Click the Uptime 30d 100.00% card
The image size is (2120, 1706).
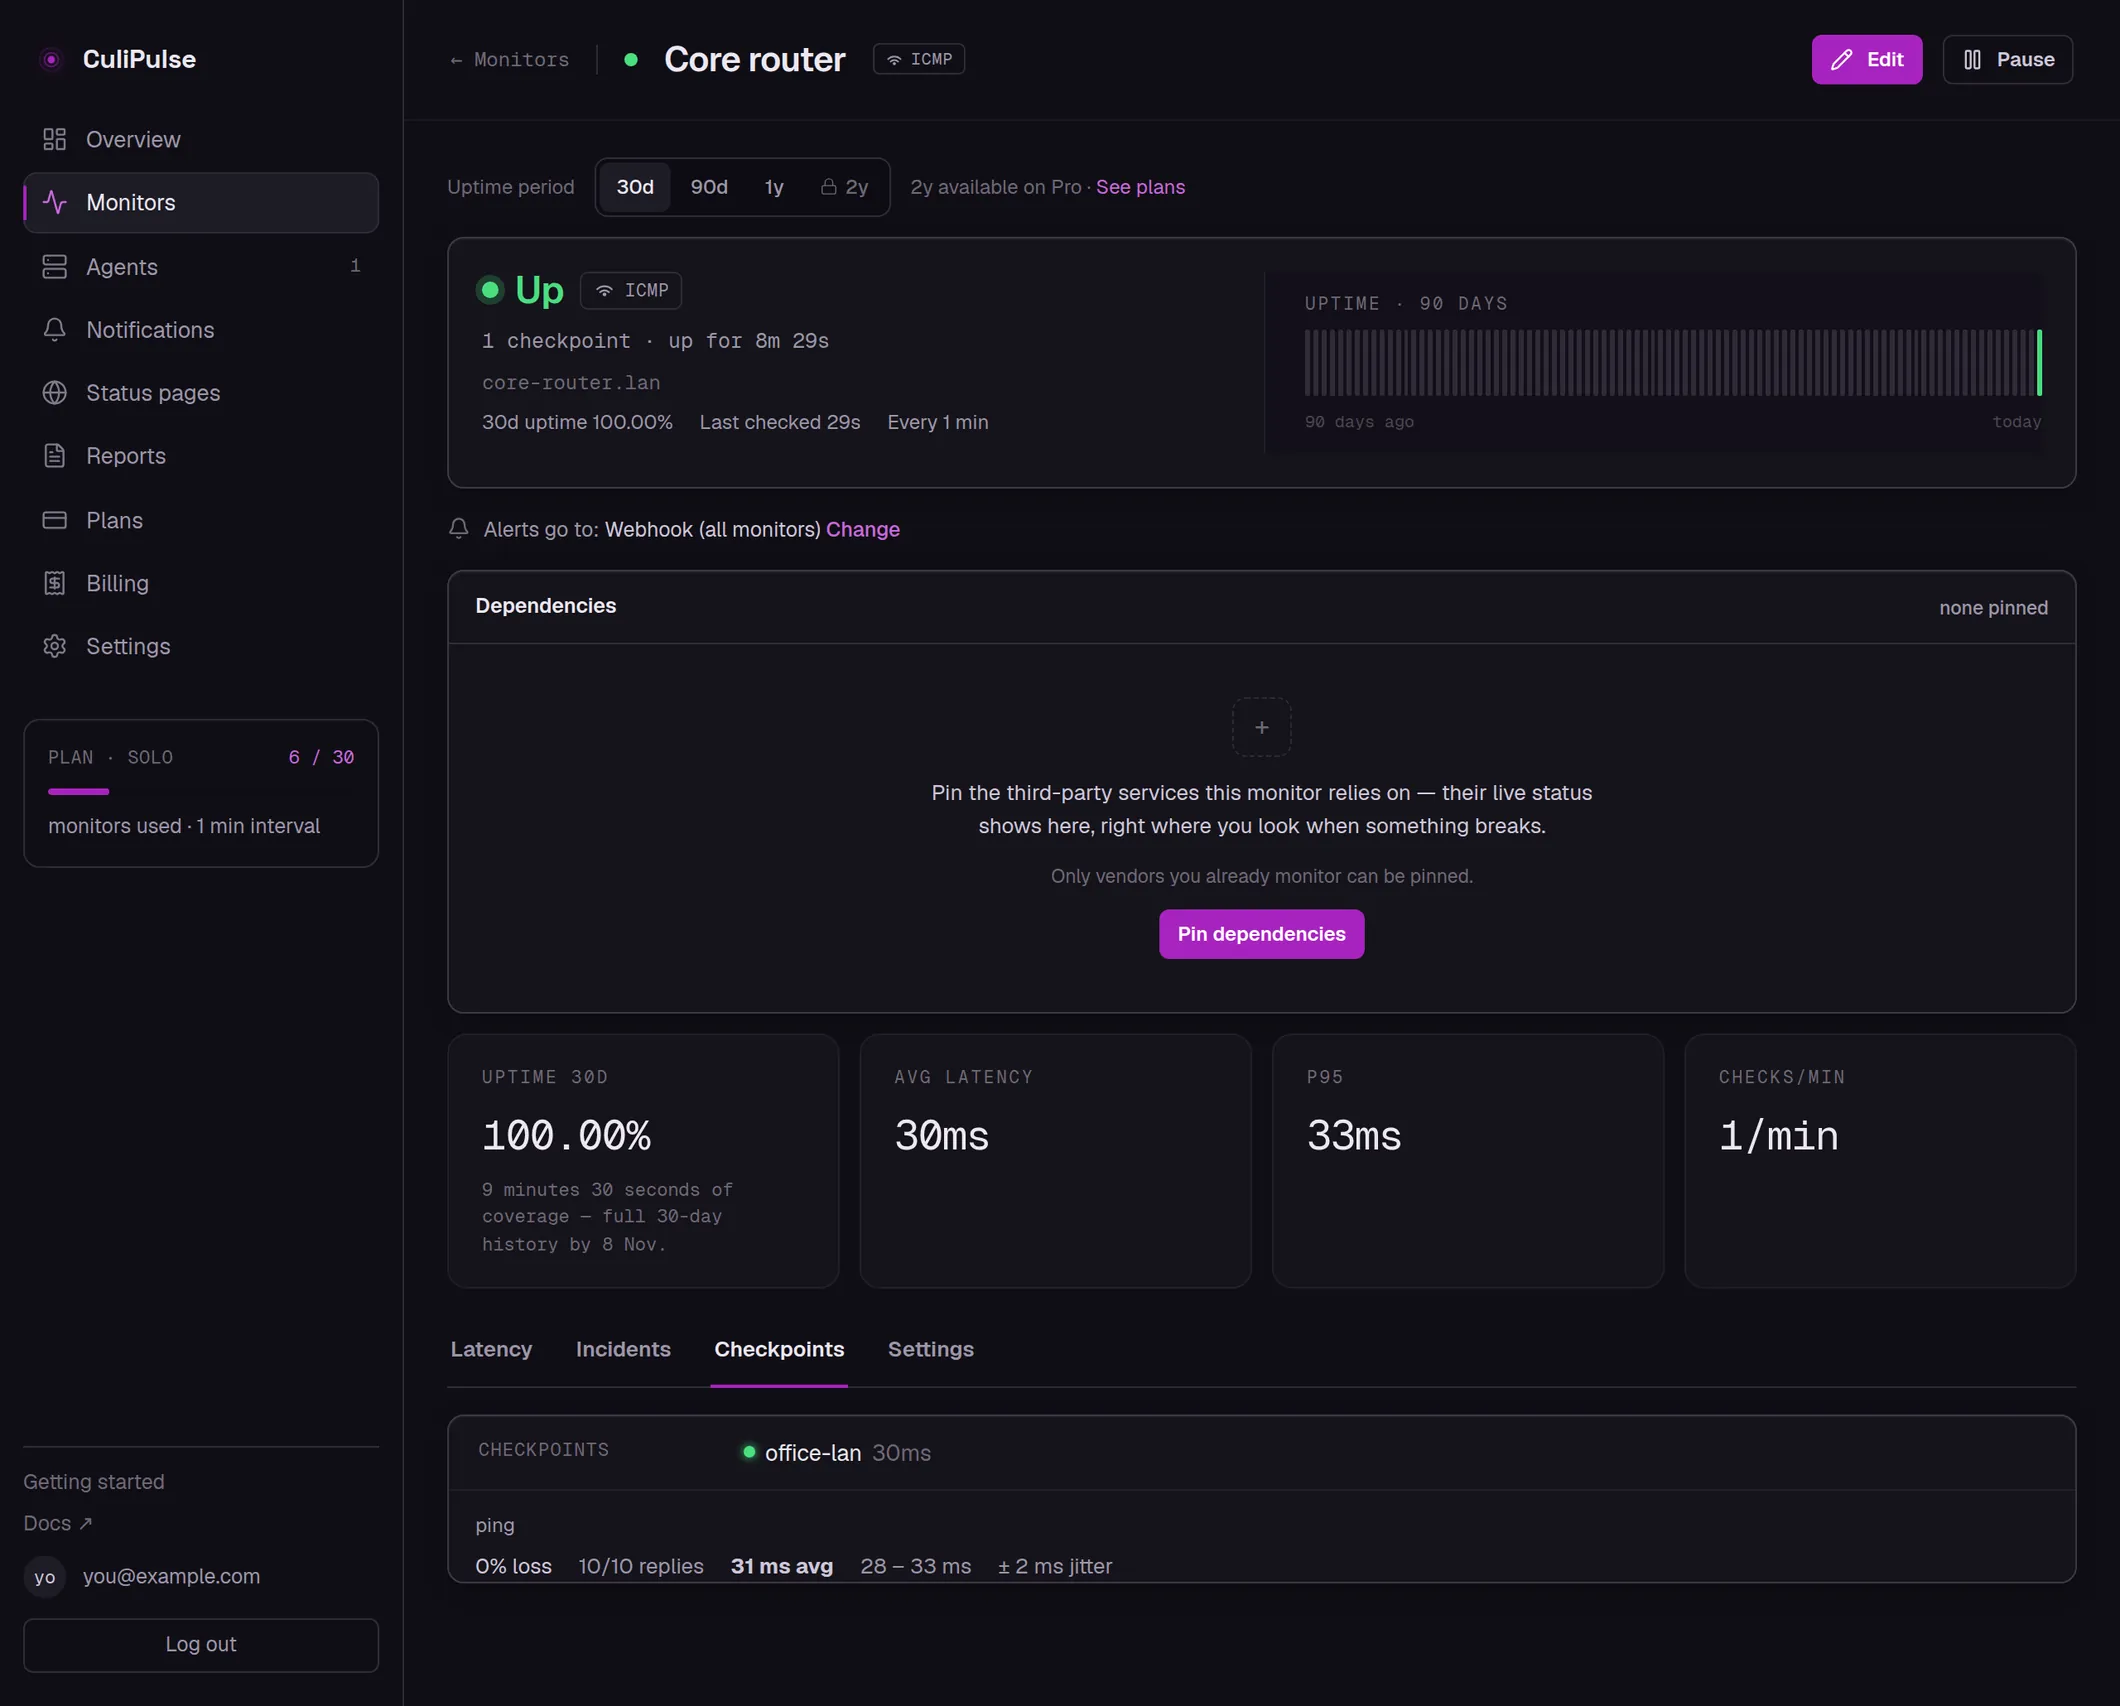643,1161
